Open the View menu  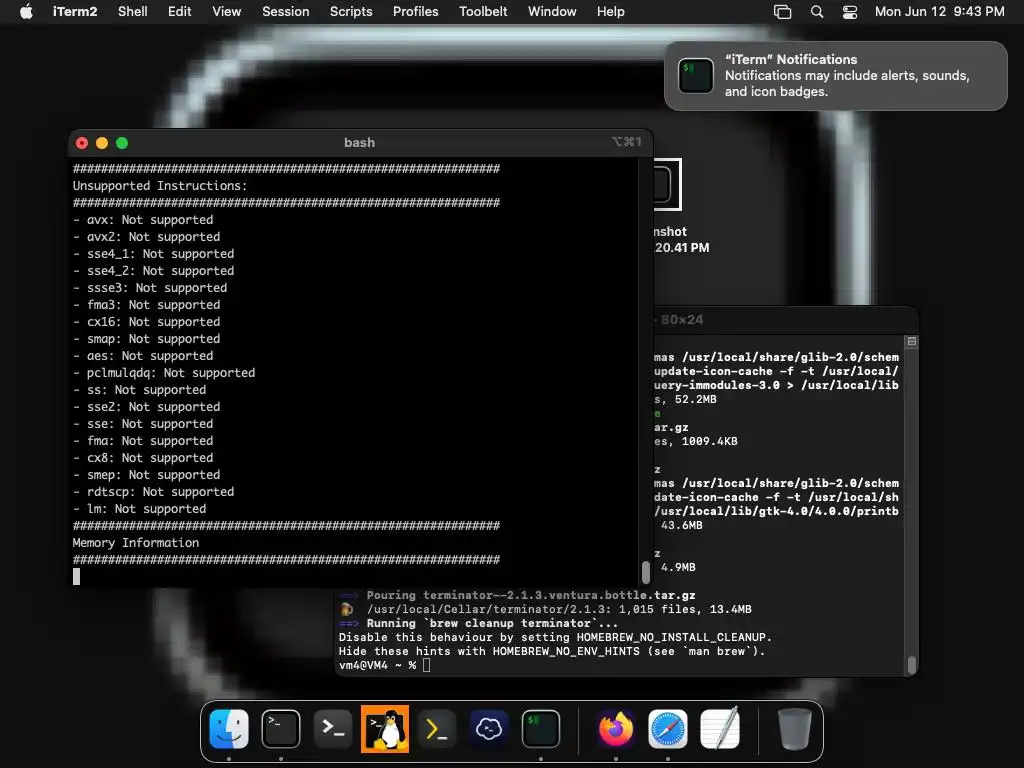pyautogui.click(x=227, y=12)
